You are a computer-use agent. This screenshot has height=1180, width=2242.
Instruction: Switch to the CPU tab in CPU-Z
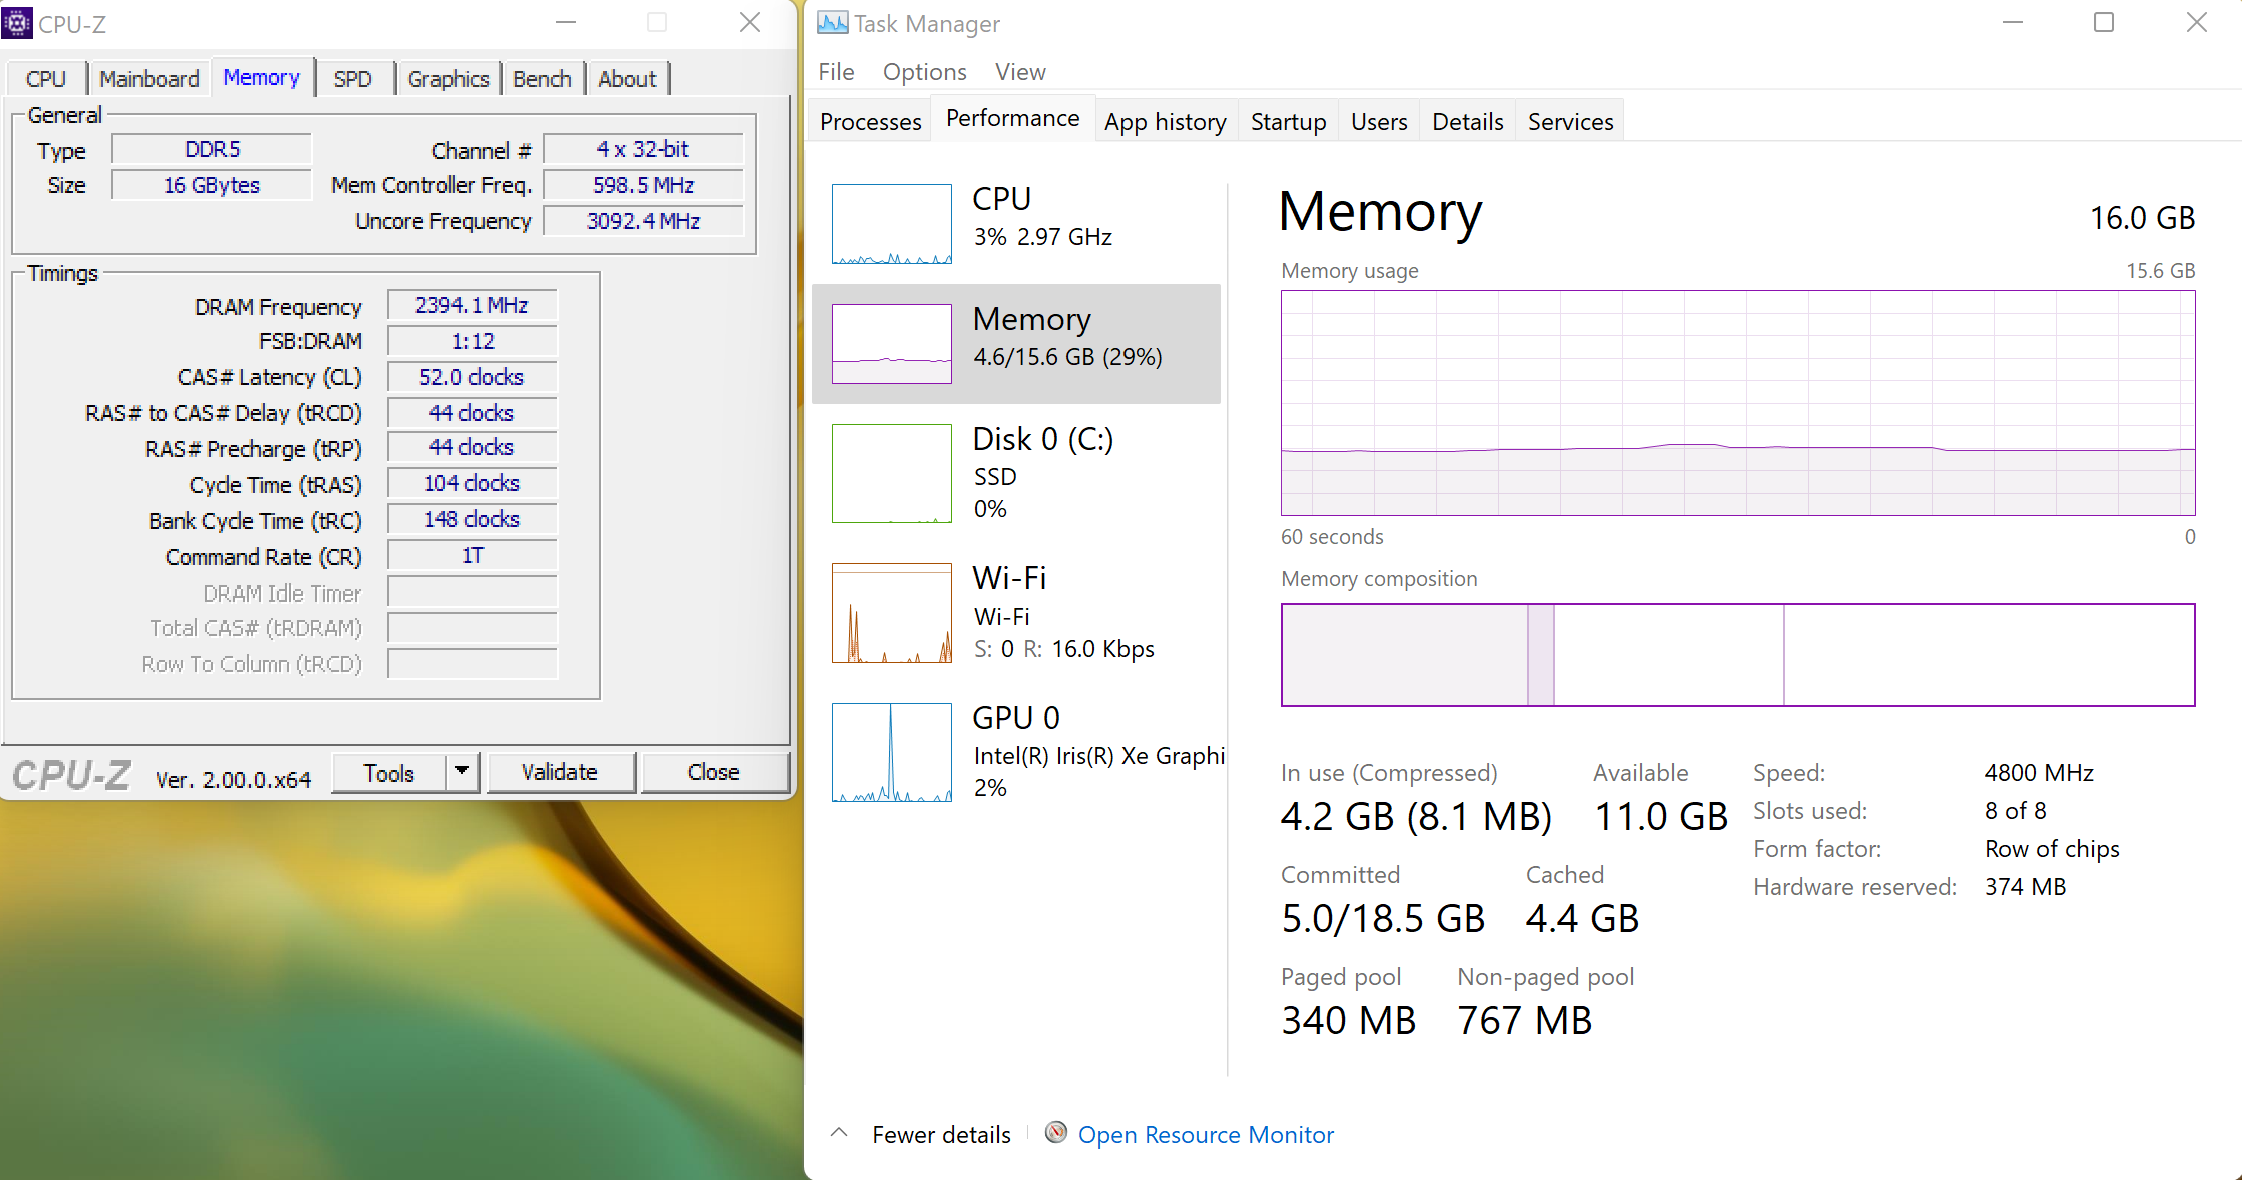point(46,79)
